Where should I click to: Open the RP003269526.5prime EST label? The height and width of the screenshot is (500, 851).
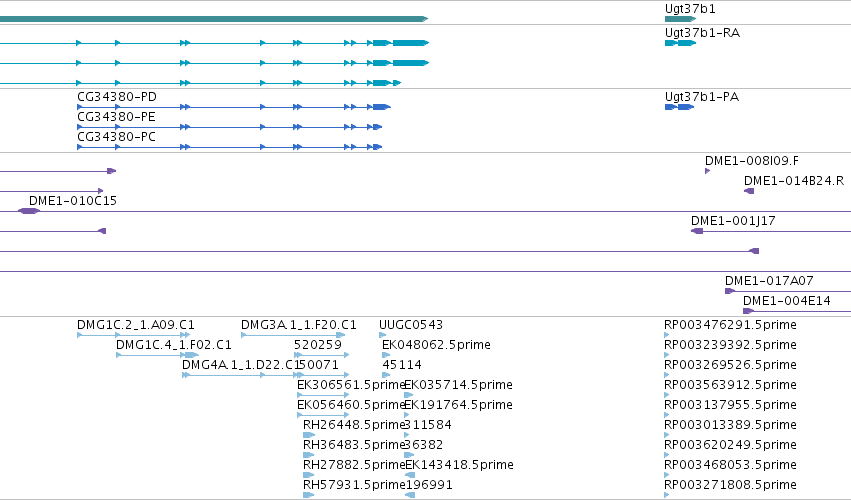[x=731, y=365]
